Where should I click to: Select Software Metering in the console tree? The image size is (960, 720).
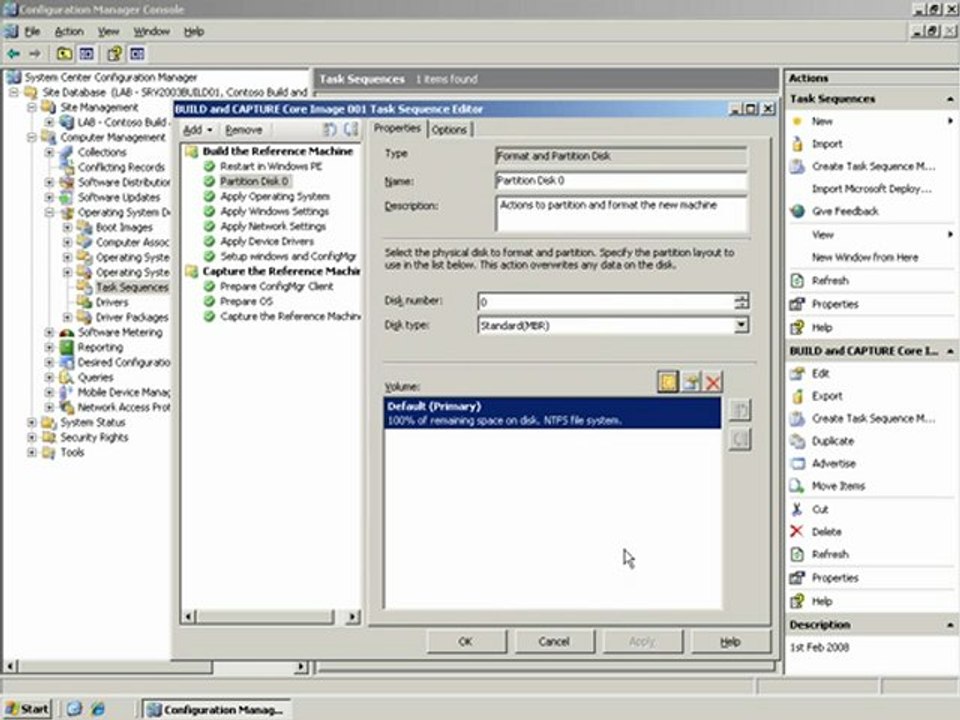coord(120,332)
